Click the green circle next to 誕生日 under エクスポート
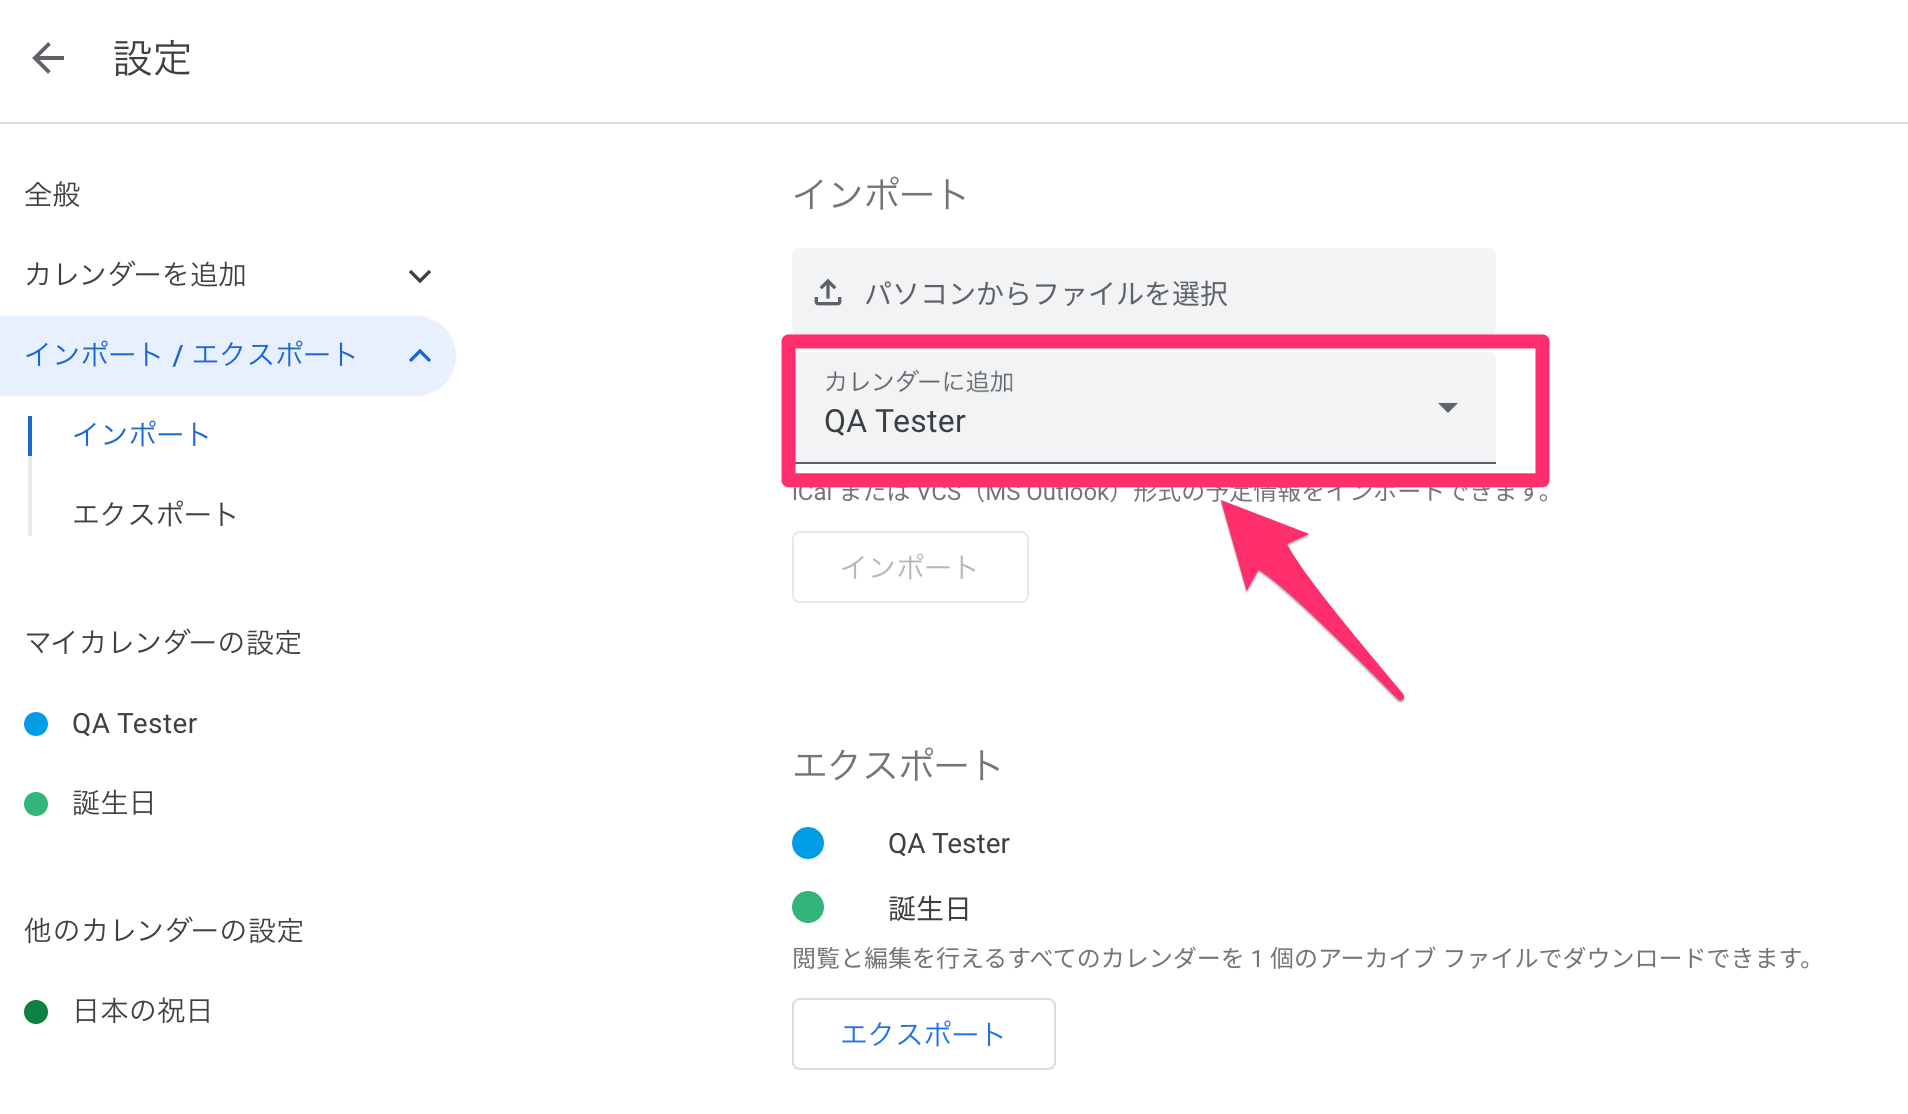 click(808, 907)
